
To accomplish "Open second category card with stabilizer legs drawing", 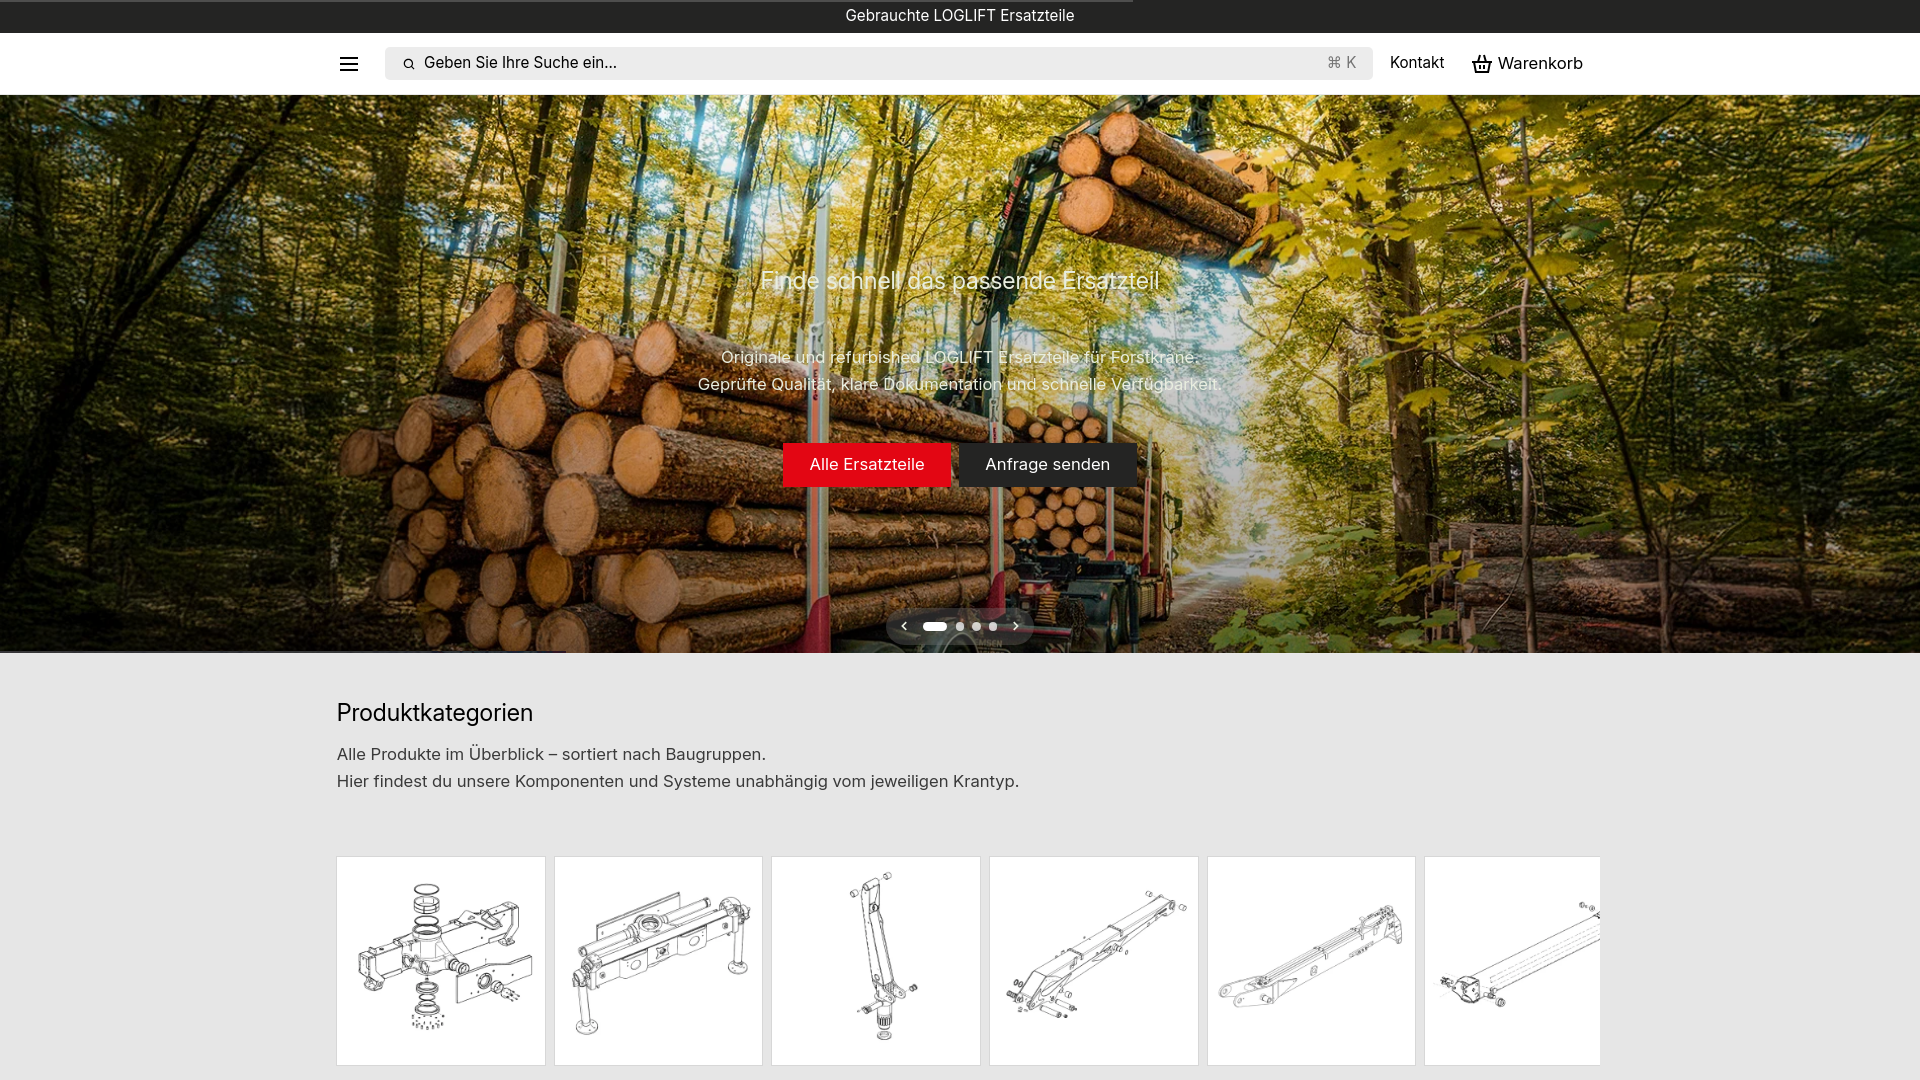I will click(x=658, y=961).
